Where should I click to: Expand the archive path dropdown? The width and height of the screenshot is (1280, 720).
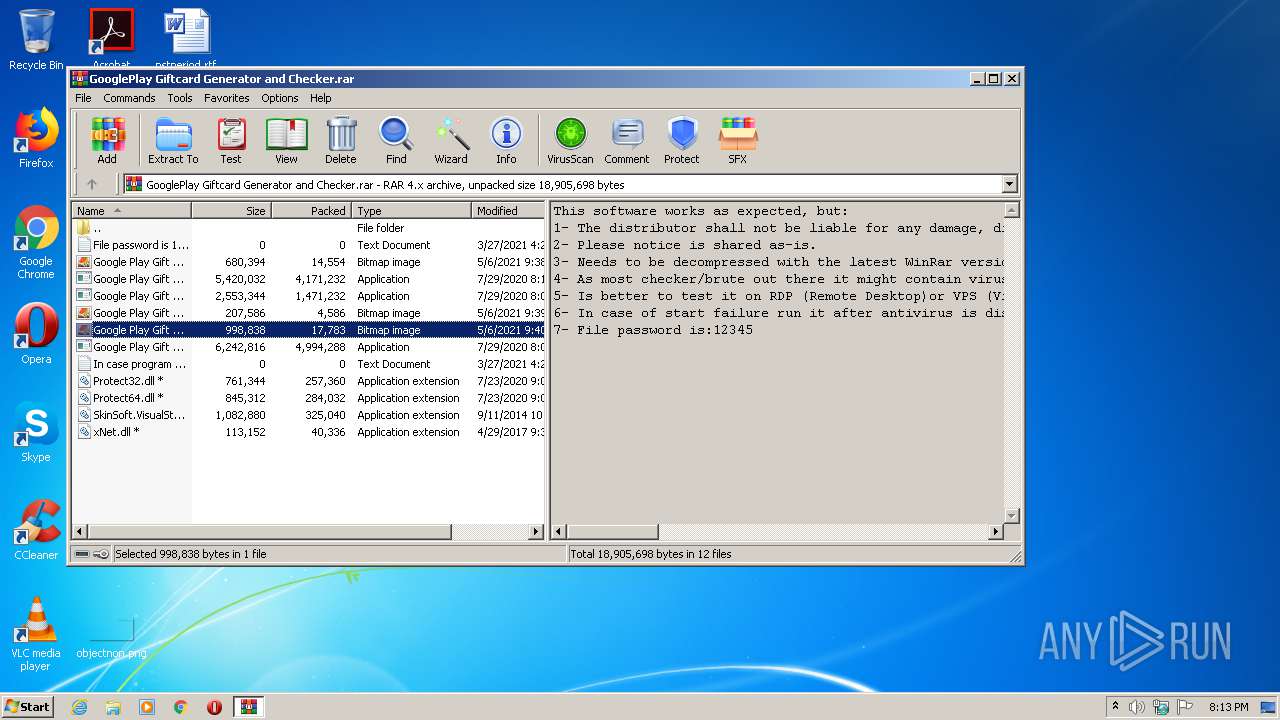coord(1009,184)
